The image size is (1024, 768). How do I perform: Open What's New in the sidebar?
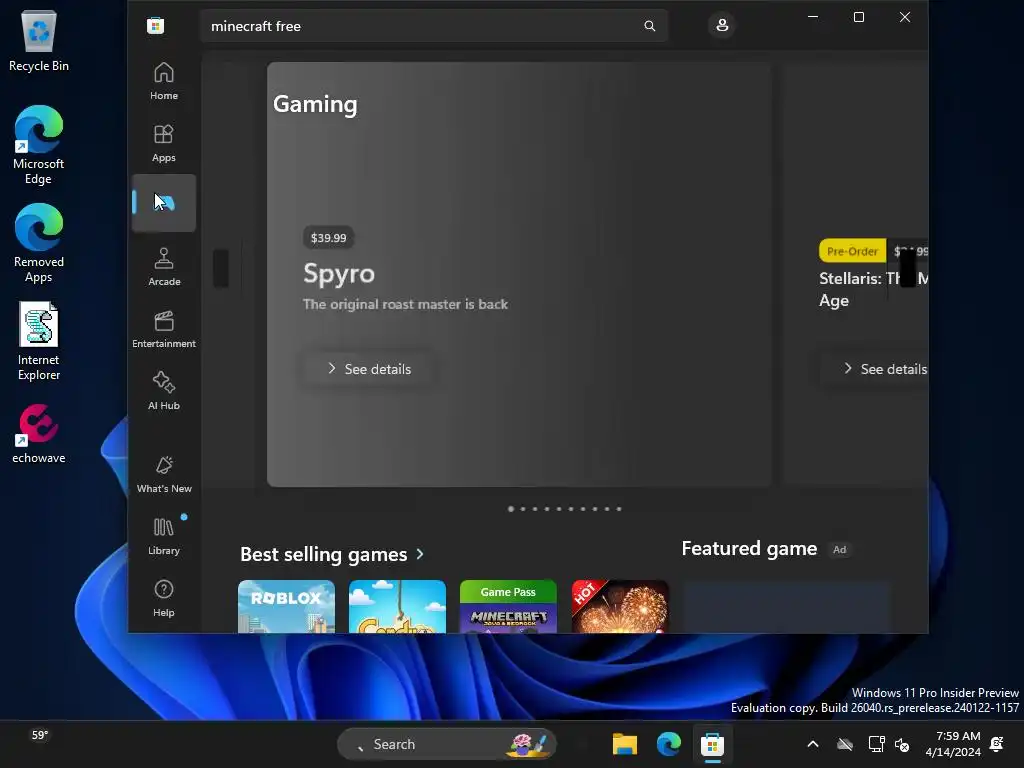pos(163,474)
